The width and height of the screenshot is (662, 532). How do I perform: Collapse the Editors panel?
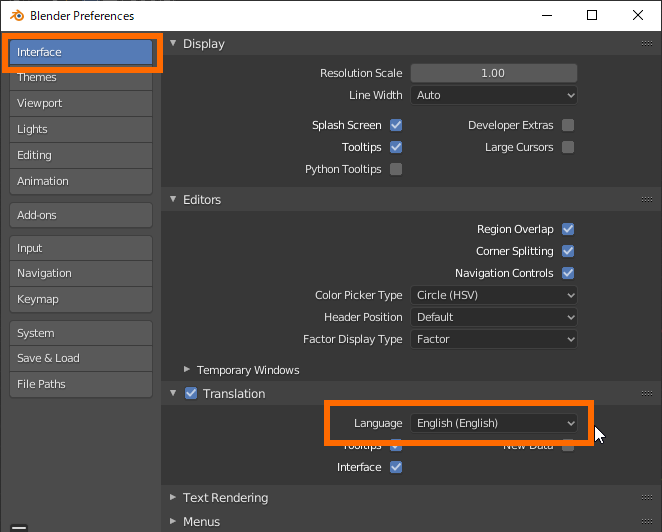(x=173, y=199)
